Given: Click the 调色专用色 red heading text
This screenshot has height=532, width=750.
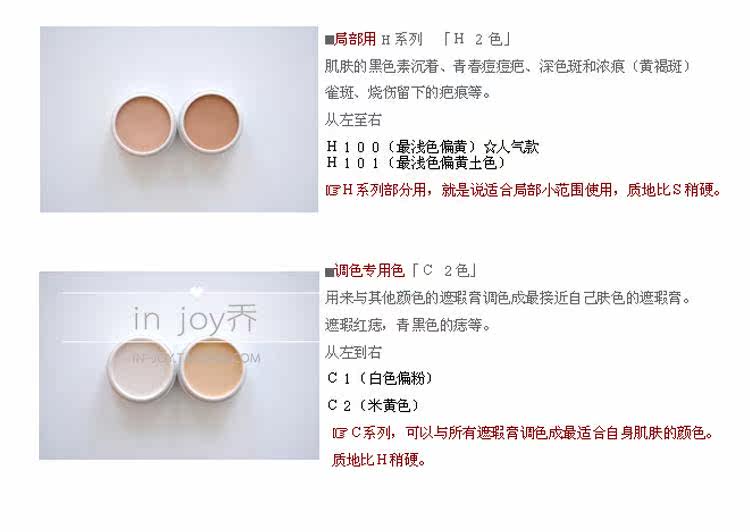Looking at the screenshot, I should (369, 270).
